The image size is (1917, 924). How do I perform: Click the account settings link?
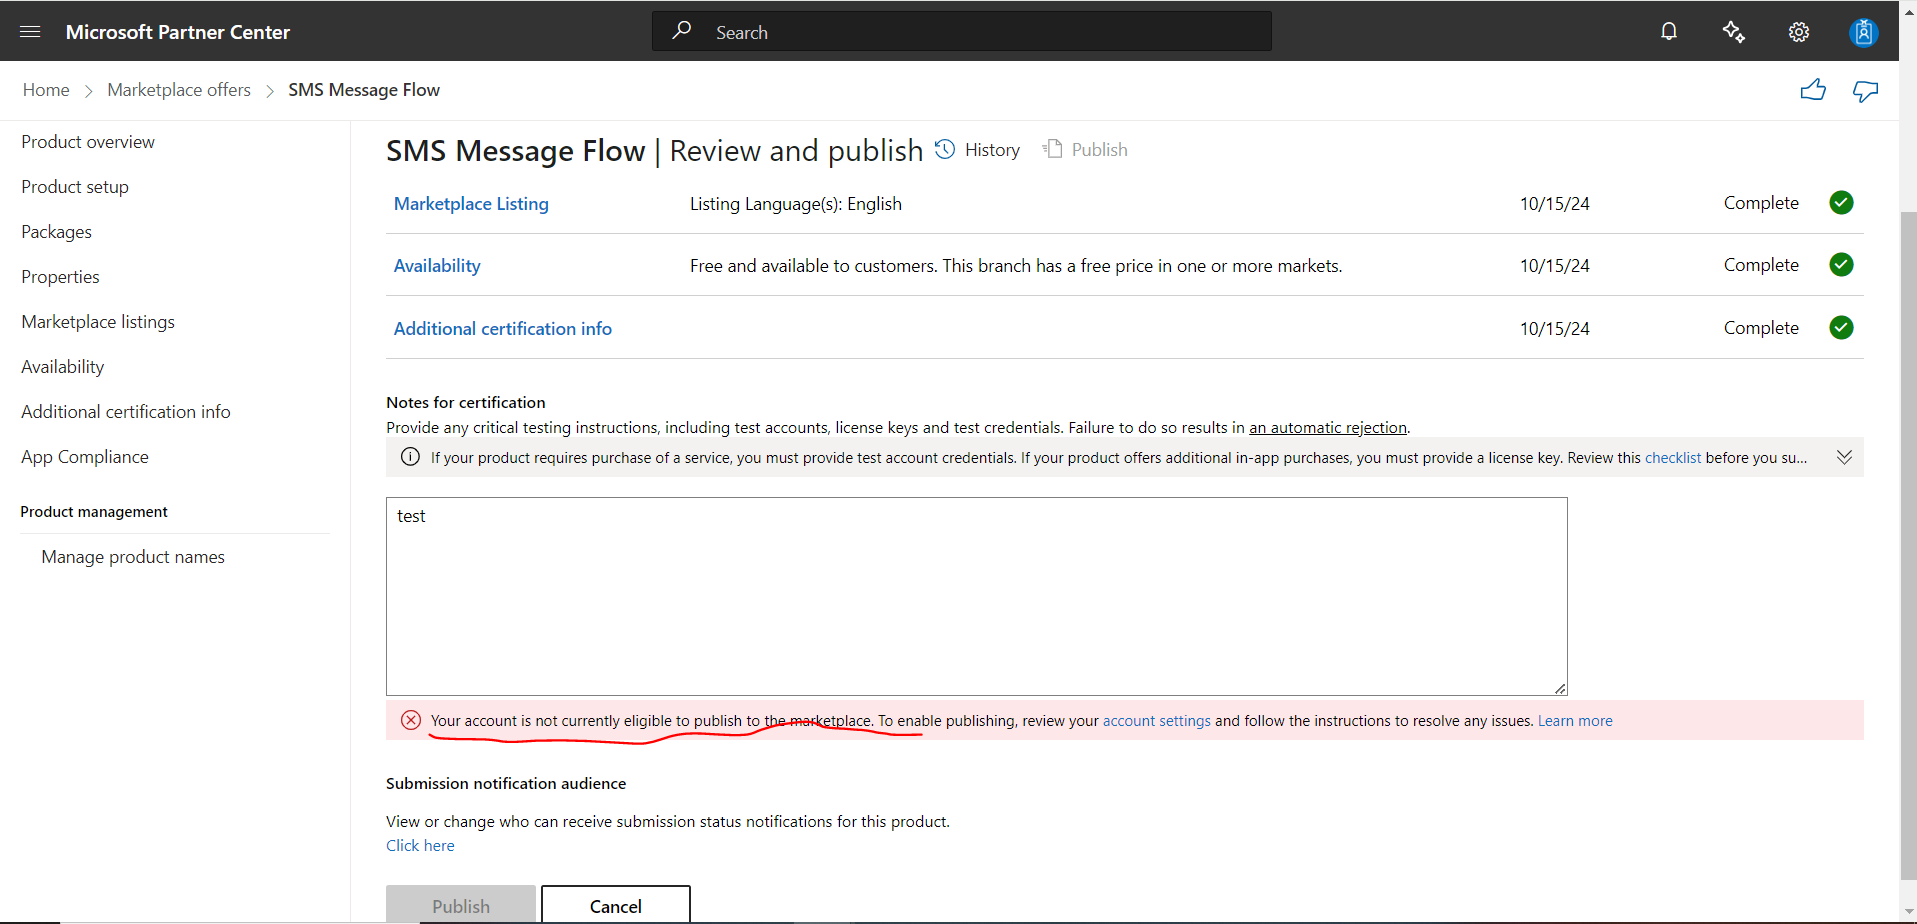pos(1156,720)
